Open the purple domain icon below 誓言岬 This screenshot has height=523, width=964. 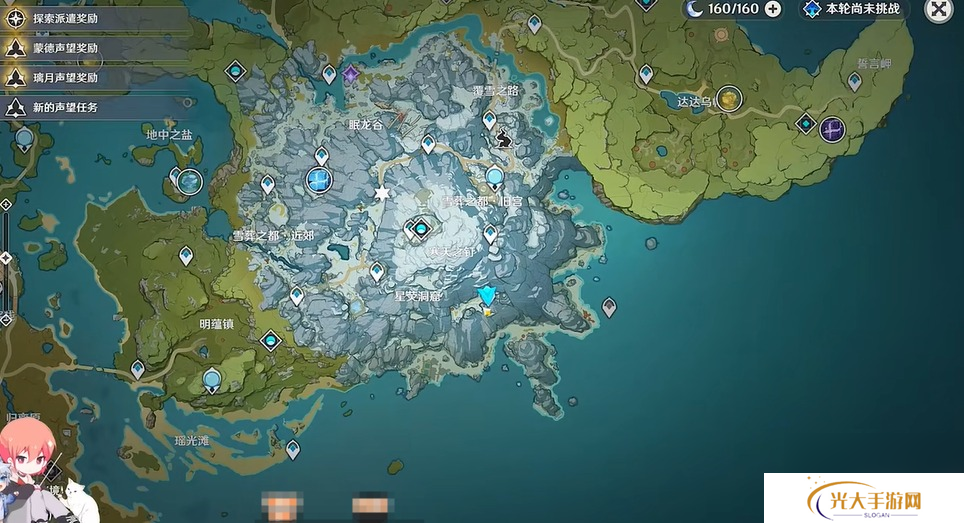832,129
